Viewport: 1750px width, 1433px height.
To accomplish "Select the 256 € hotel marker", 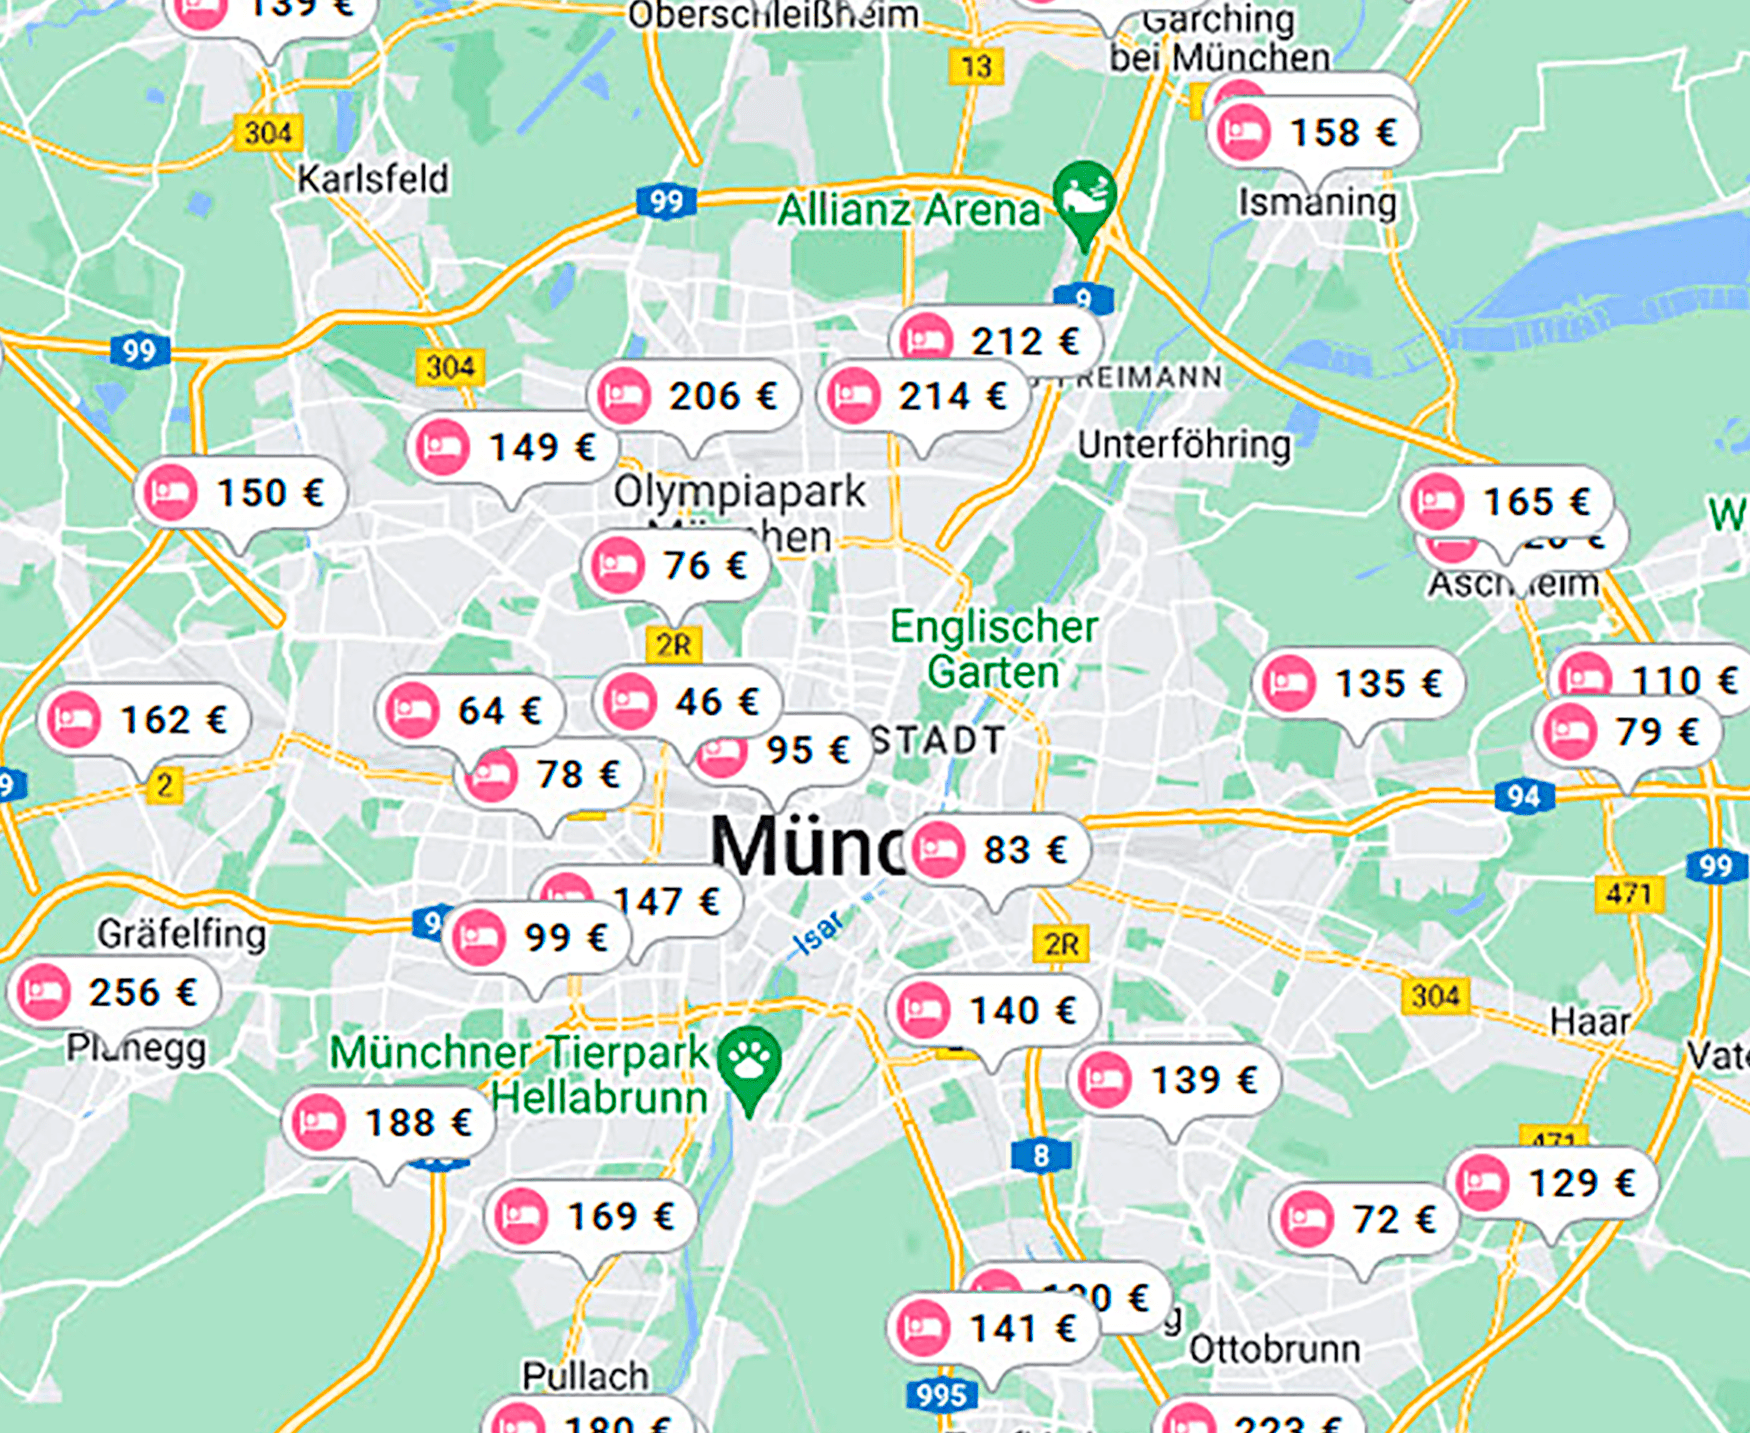I will click(114, 992).
